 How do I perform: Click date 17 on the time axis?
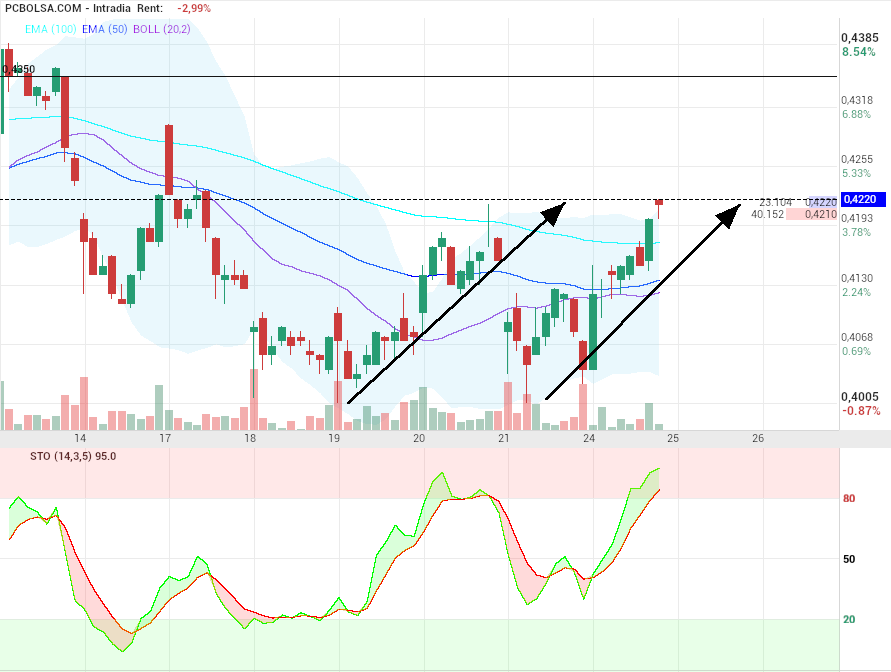(165, 438)
